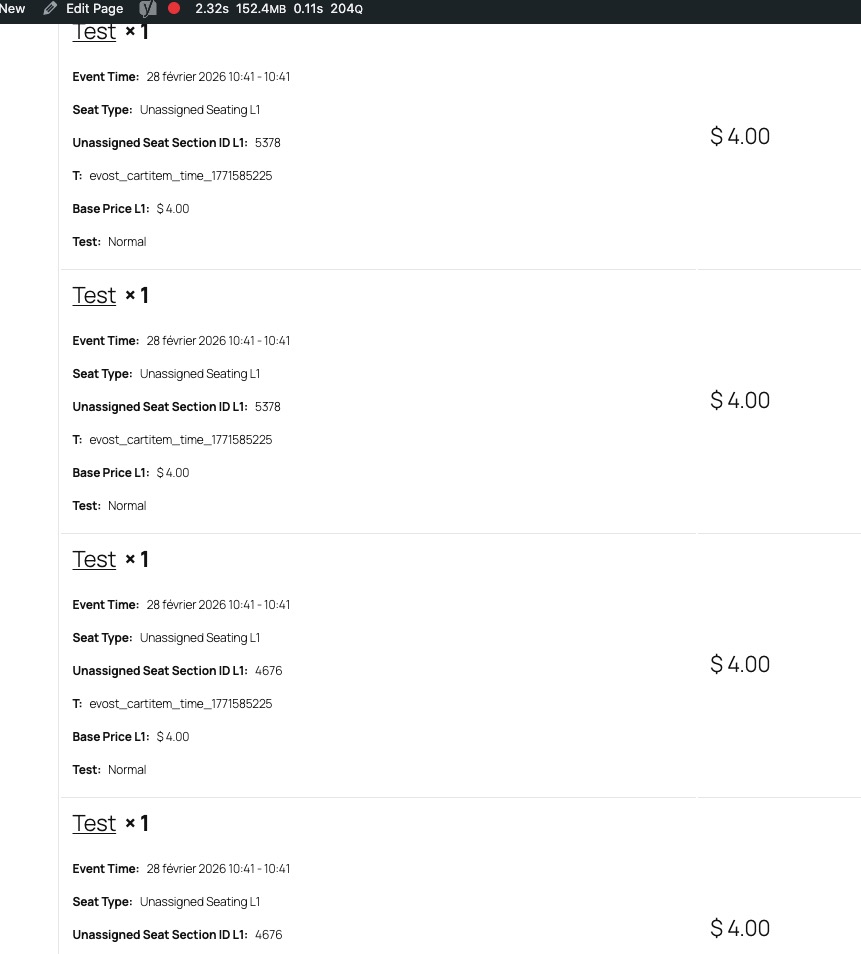Open the Yoast SEO admin bar icon
This screenshot has width=861, height=954.
coord(148,9)
